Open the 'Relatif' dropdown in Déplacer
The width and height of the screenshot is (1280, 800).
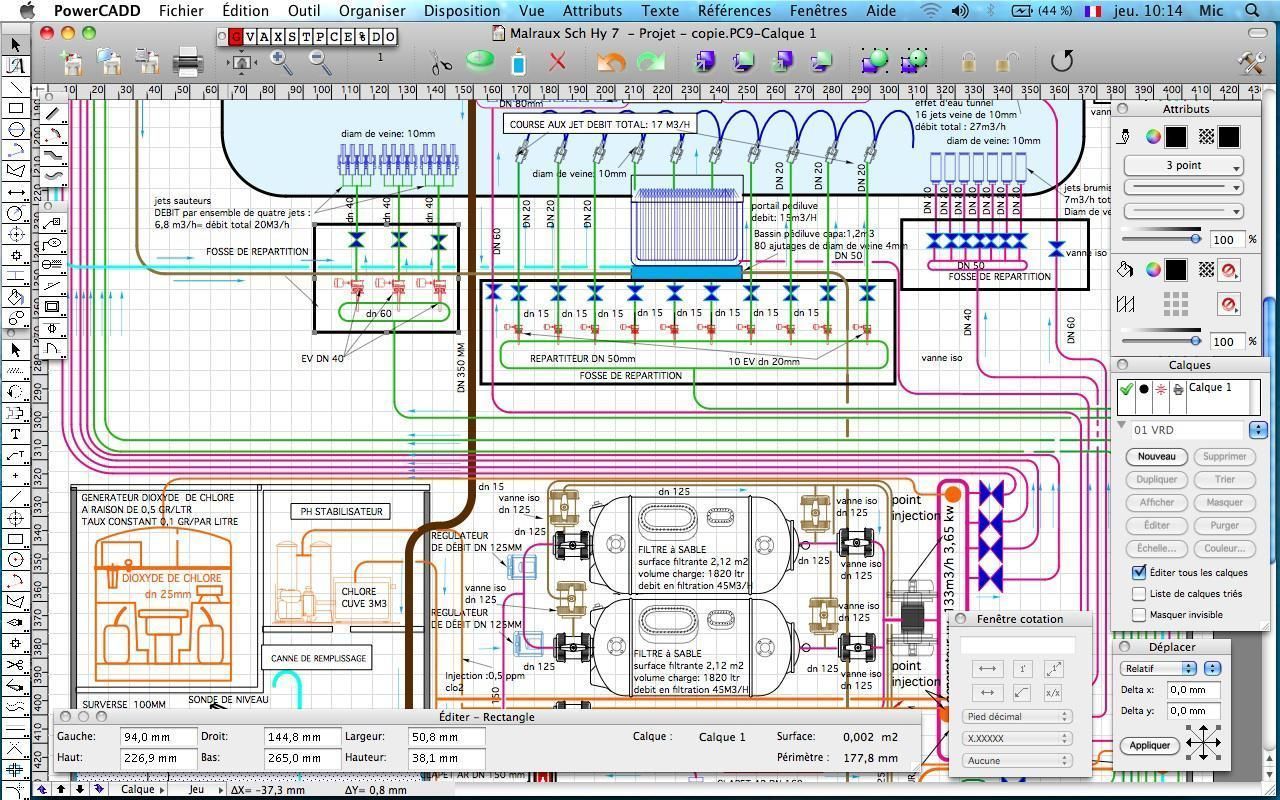[1158, 668]
